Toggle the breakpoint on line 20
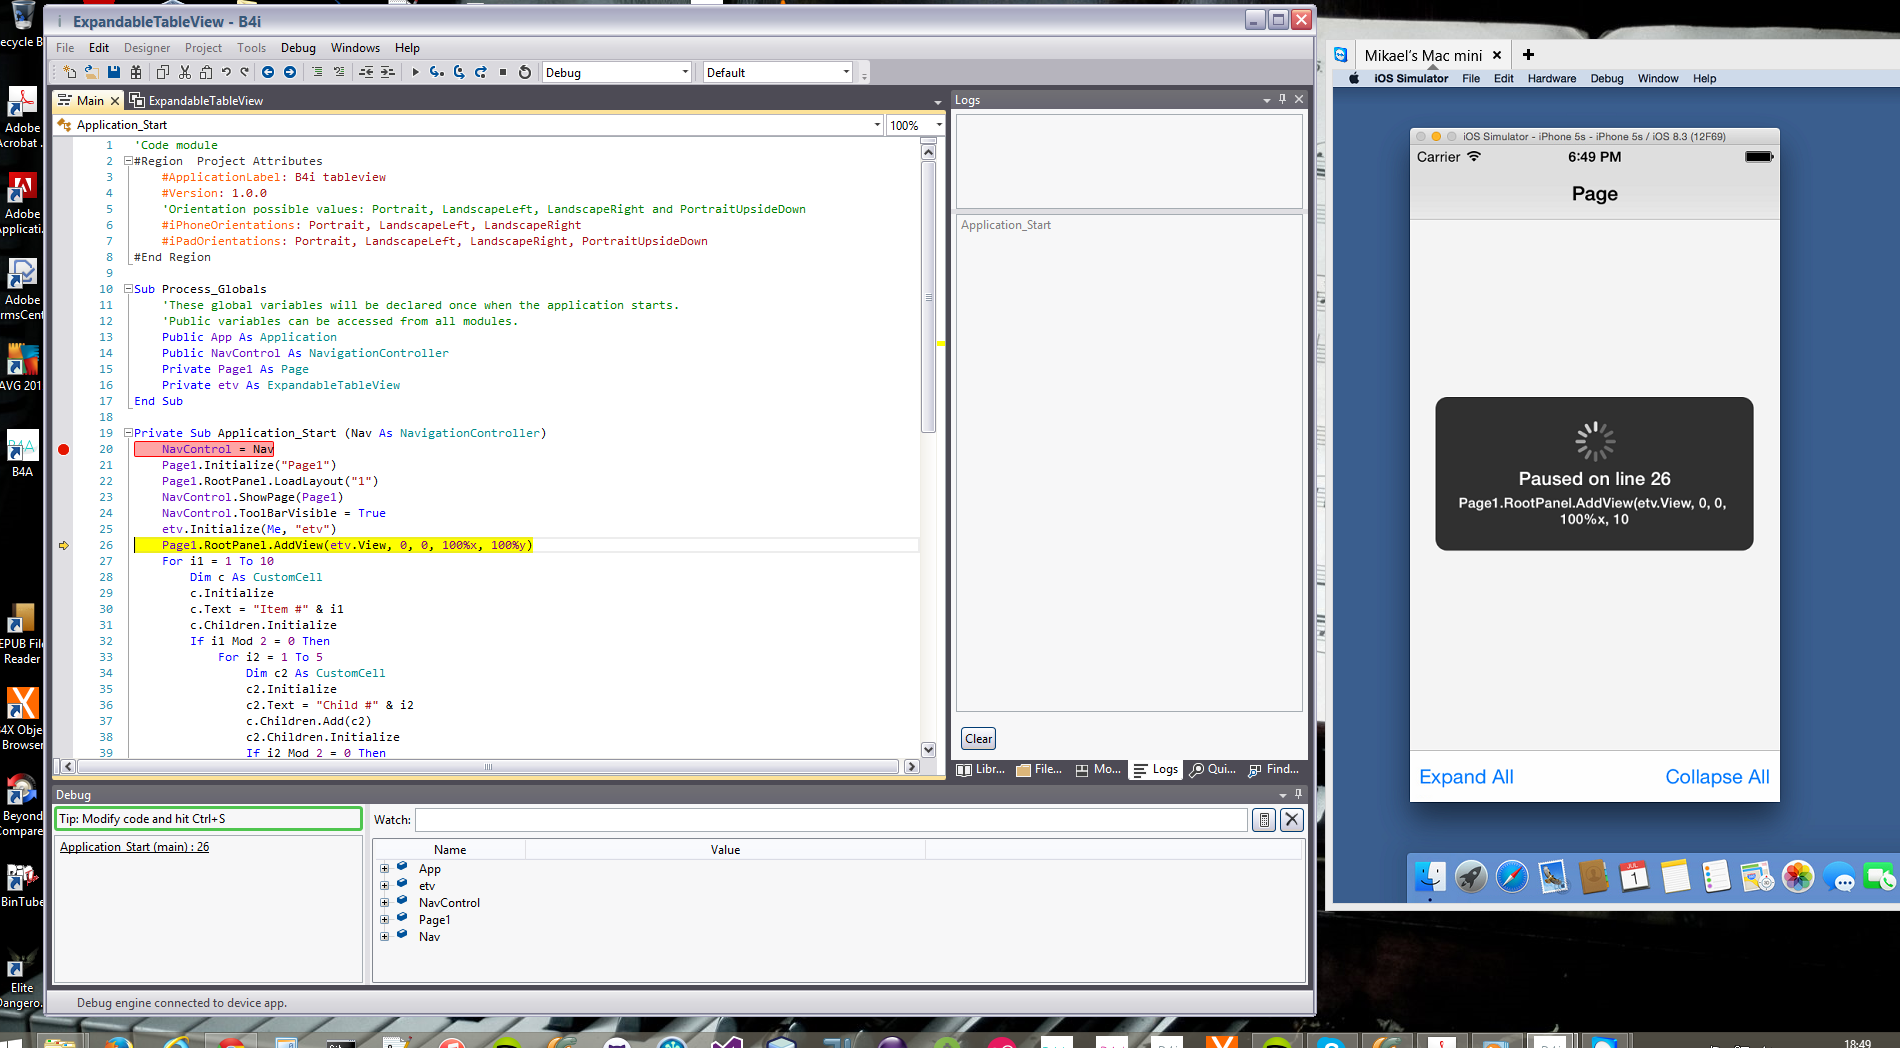The width and height of the screenshot is (1900, 1048). (x=63, y=450)
